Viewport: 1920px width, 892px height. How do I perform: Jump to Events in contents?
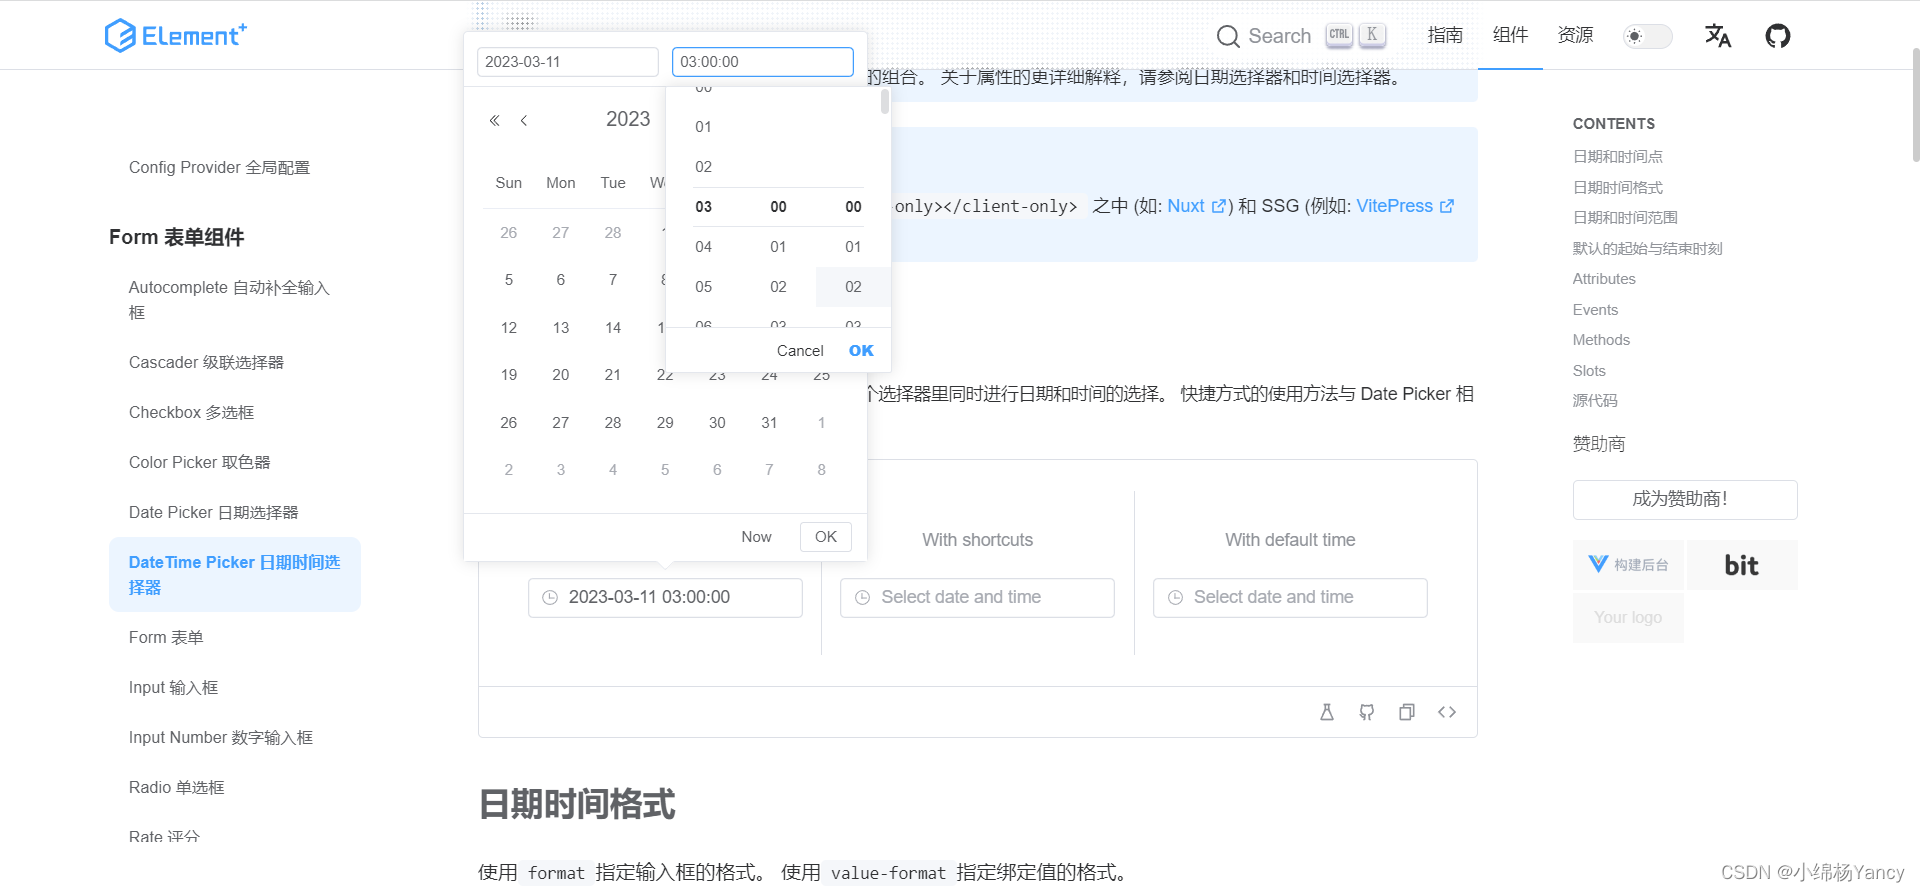(x=1595, y=310)
